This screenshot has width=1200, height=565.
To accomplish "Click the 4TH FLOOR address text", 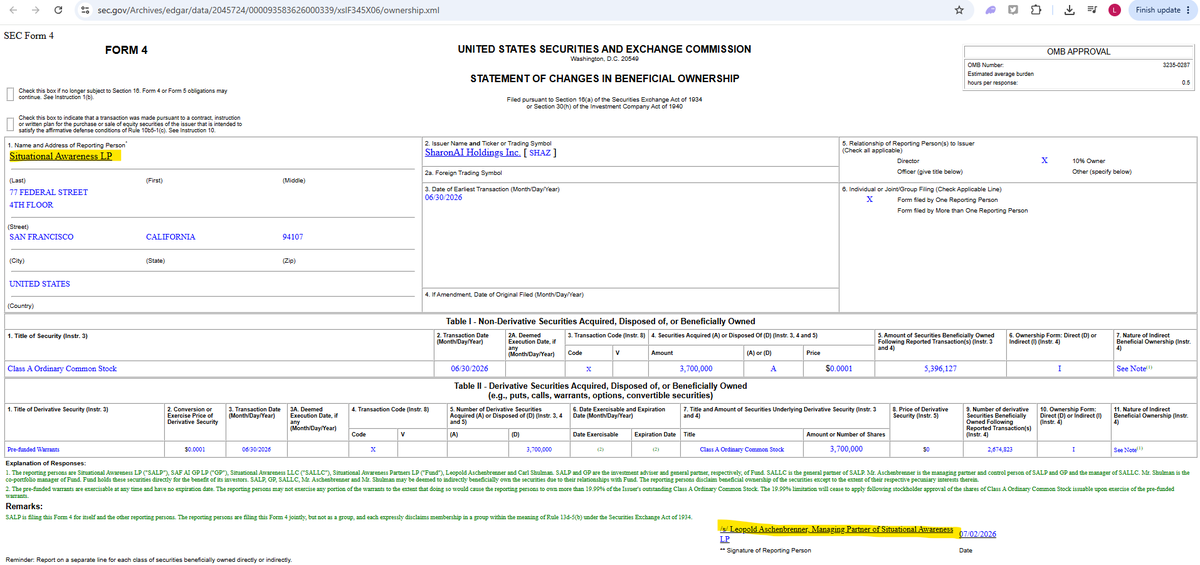I will pos(32,205).
